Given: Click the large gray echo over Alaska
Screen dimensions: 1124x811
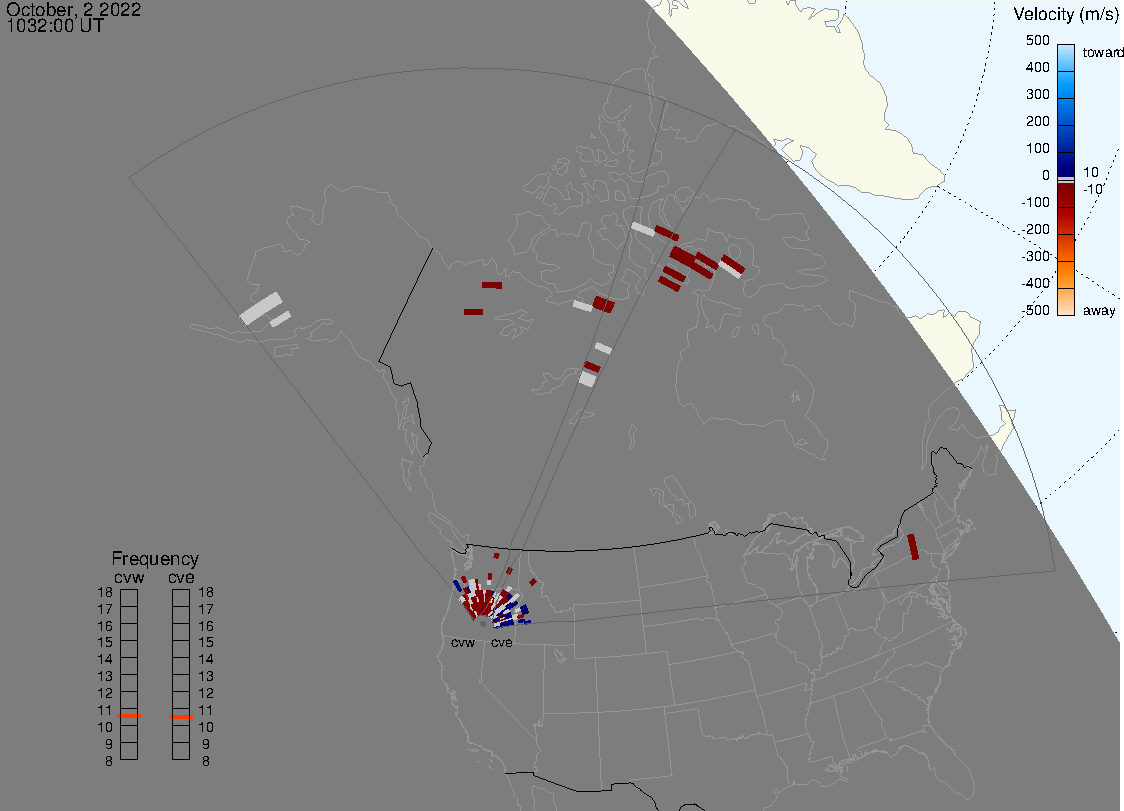Looking at the screenshot, I should click(x=261, y=308).
